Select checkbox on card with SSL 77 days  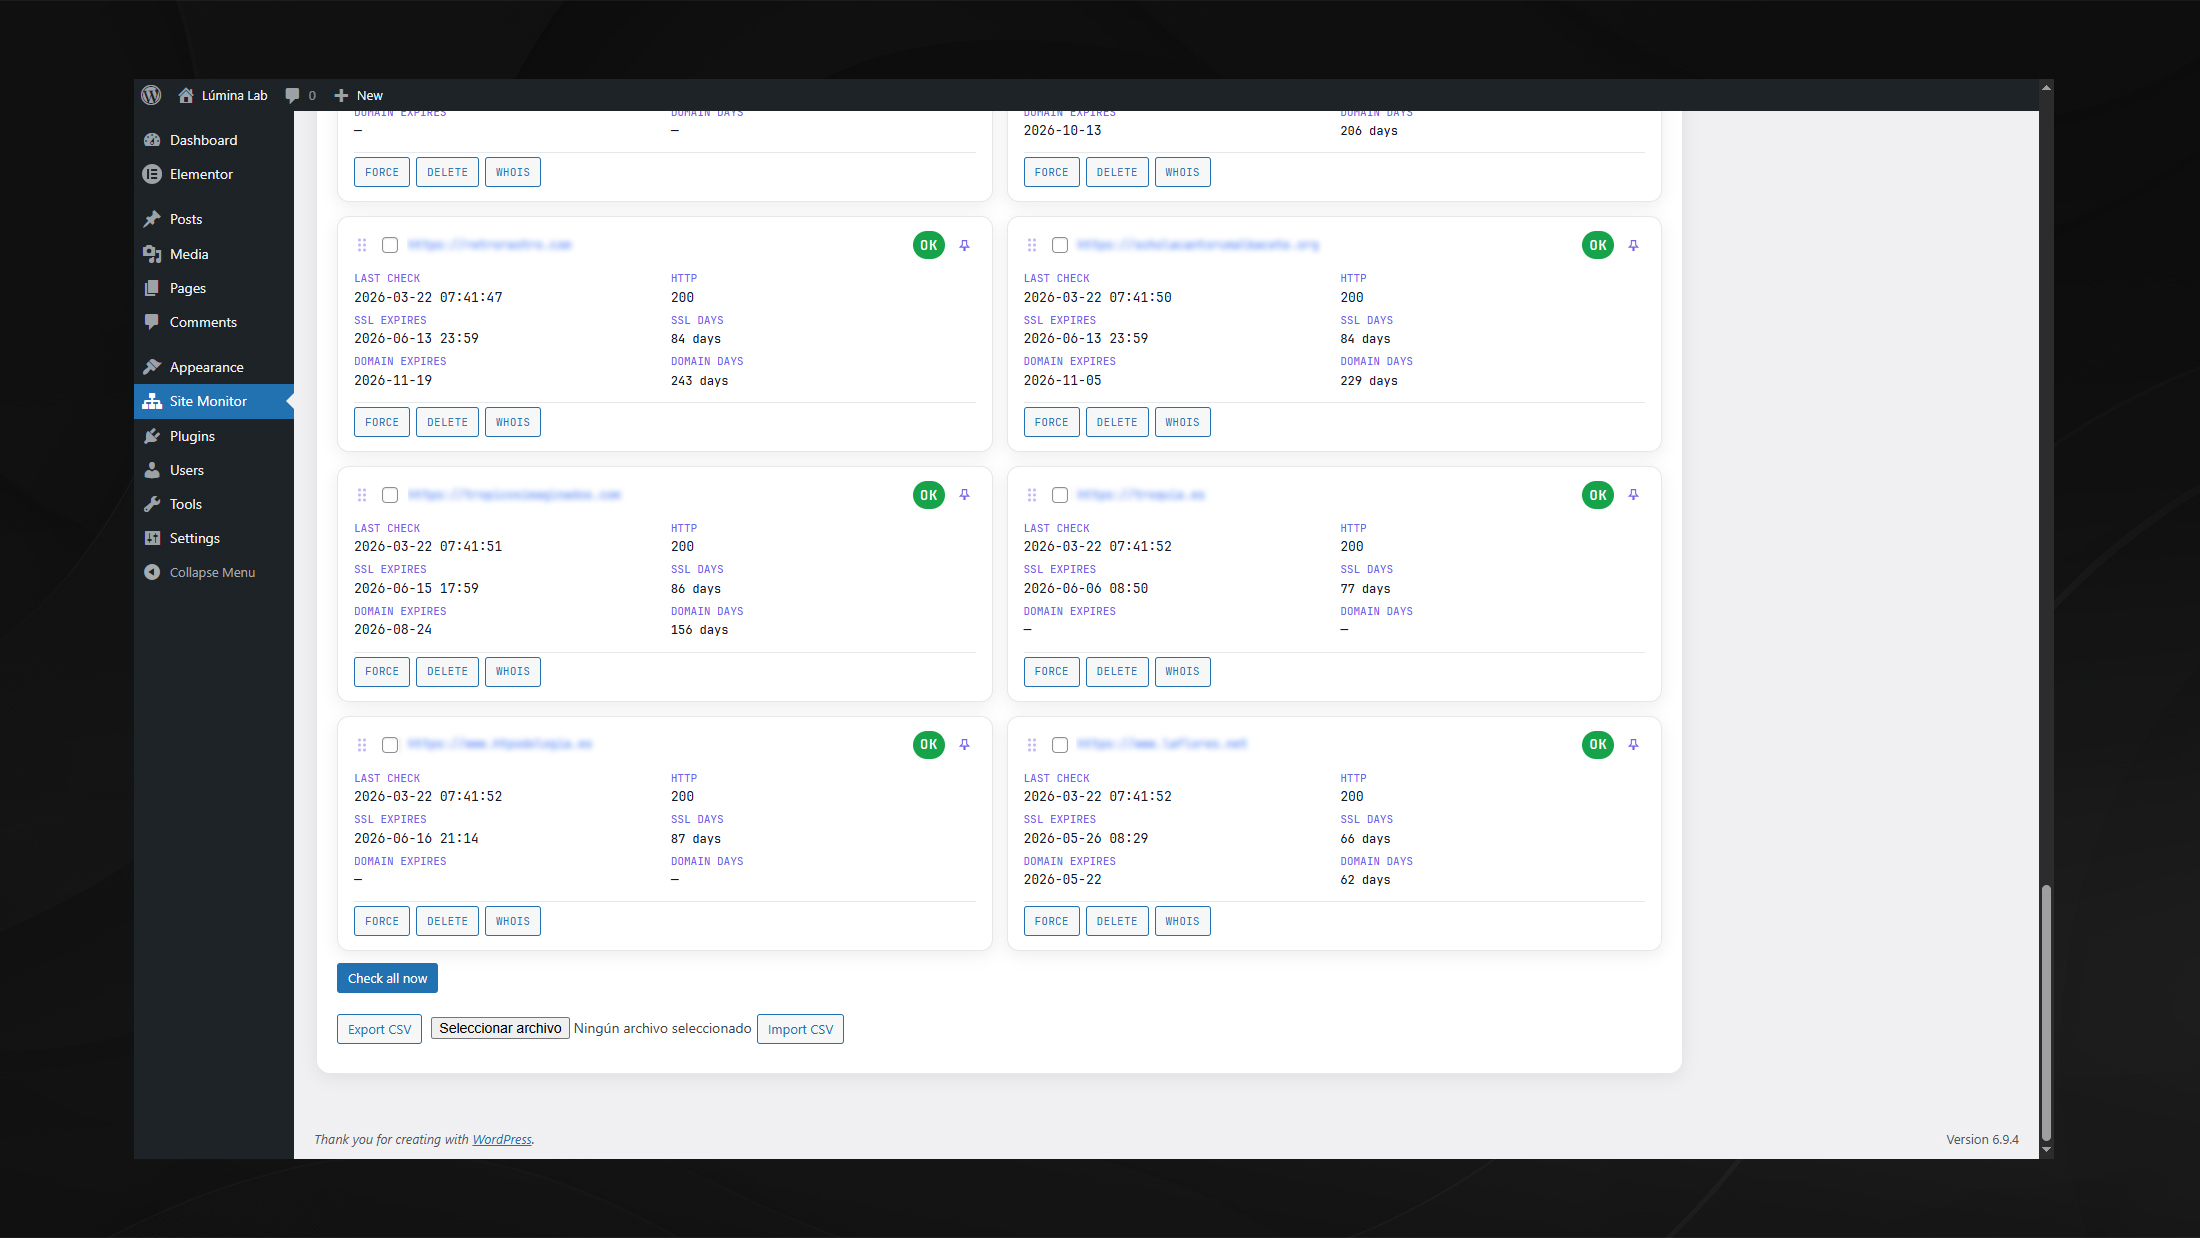click(1060, 495)
